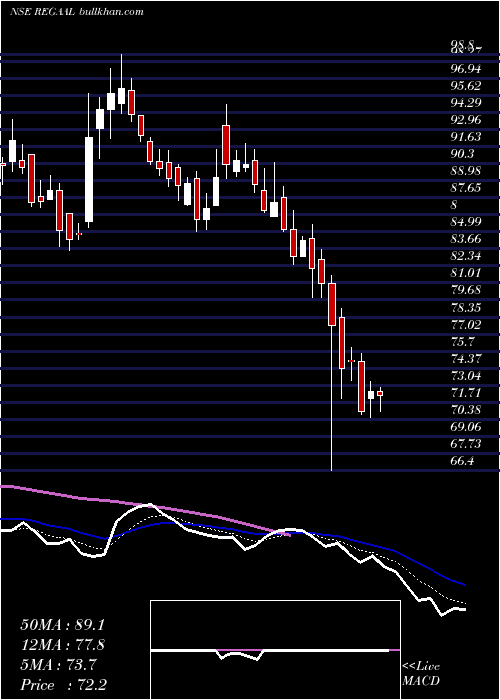Viewport: 500px width, 700px height.
Task: Select the 91.63 price level label
Action: click(x=466, y=137)
